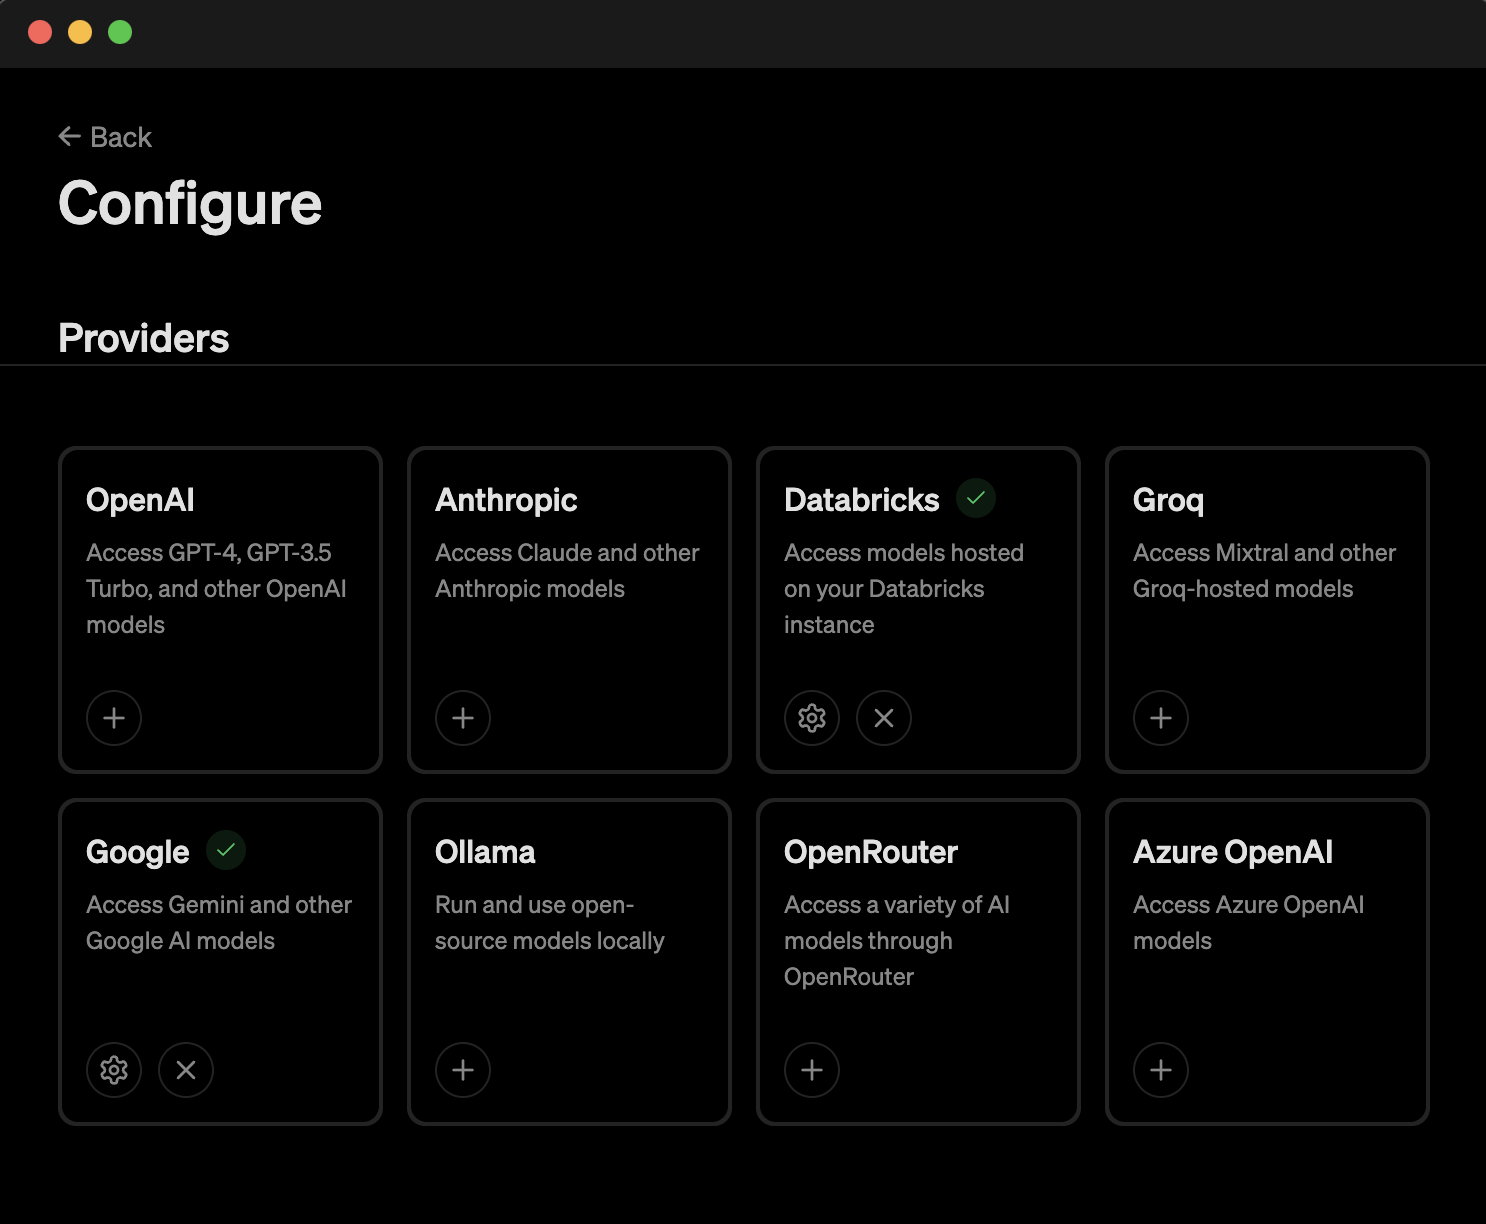The width and height of the screenshot is (1486, 1224).
Task: Click the Google card title
Action: (x=138, y=852)
